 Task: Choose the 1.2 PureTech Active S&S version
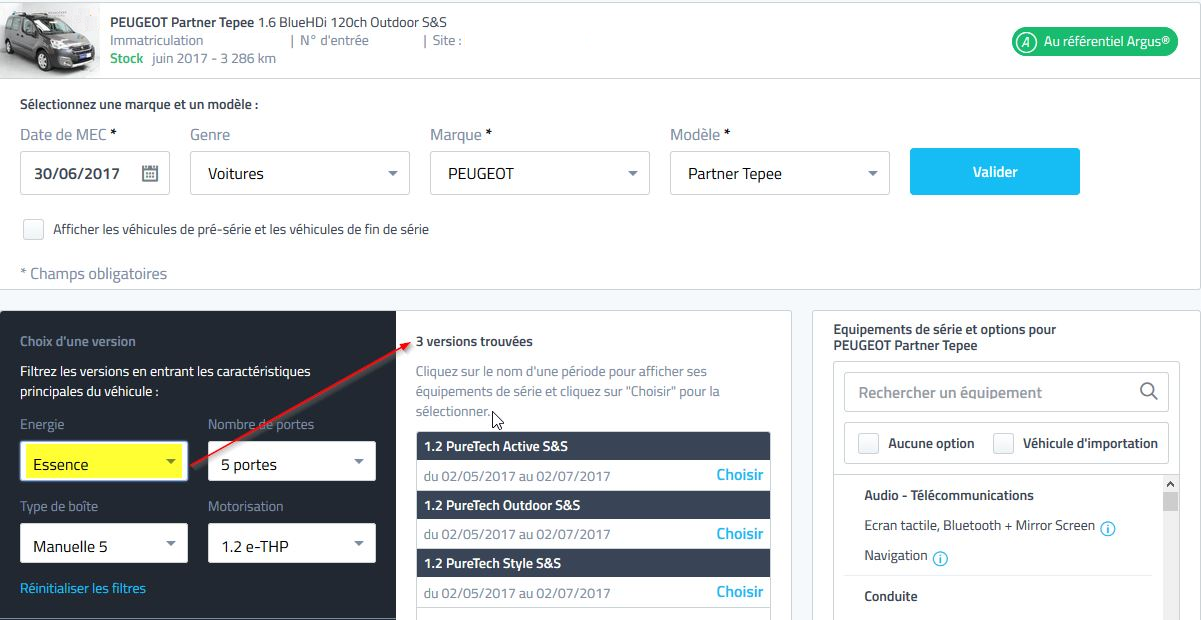740,475
